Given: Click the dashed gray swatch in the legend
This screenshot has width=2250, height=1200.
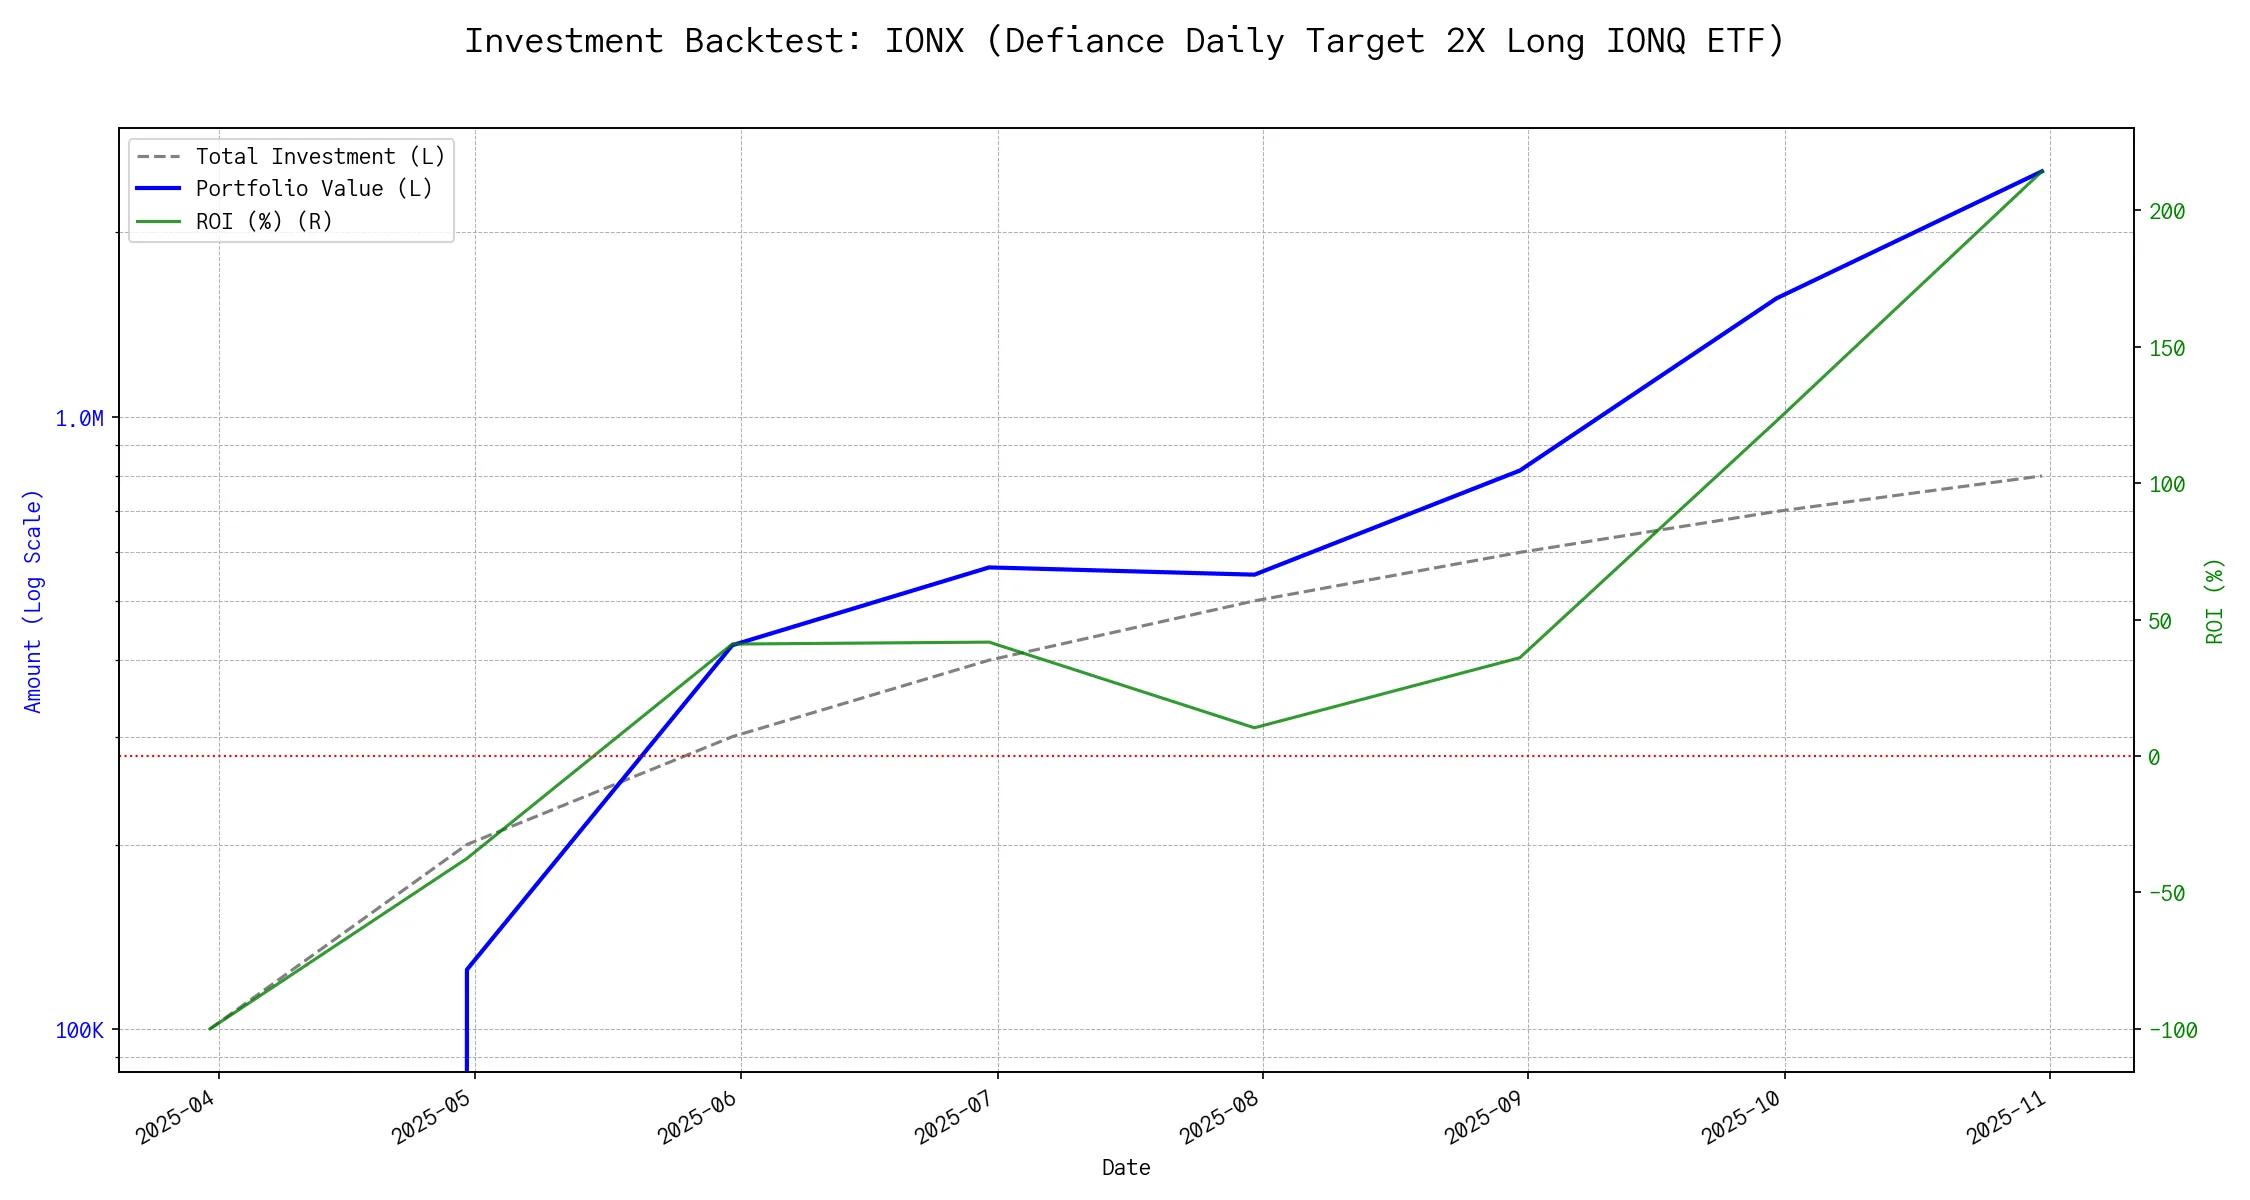Looking at the screenshot, I should pyautogui.click(x=158, y=157).
